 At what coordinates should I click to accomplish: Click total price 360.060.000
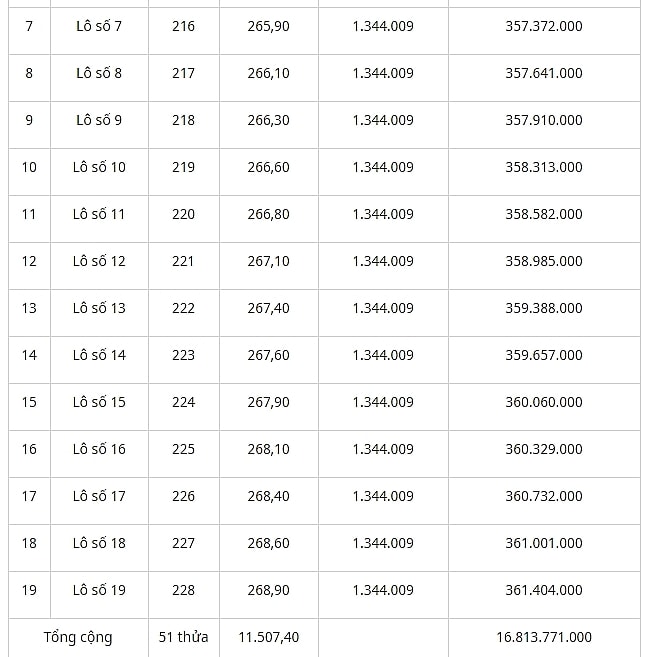544,402
